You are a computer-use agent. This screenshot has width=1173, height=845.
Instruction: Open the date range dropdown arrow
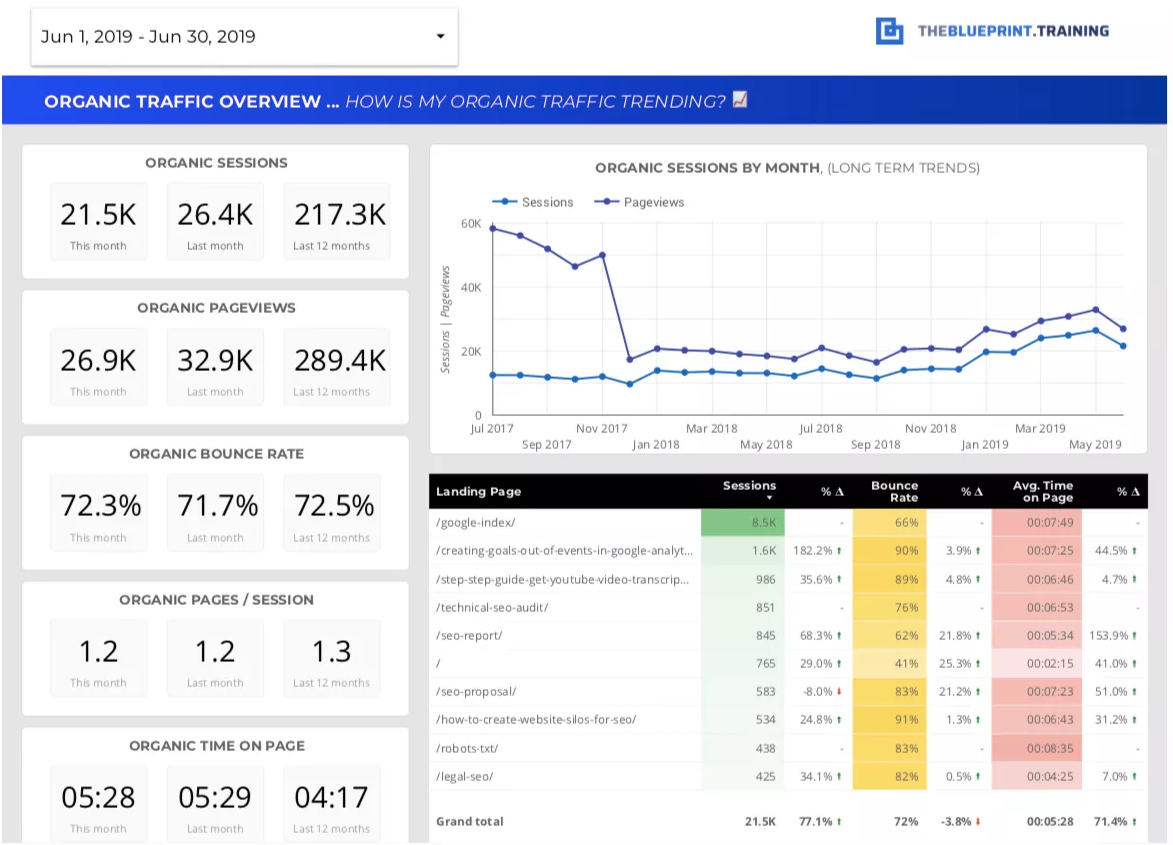(x=440, y=37)
